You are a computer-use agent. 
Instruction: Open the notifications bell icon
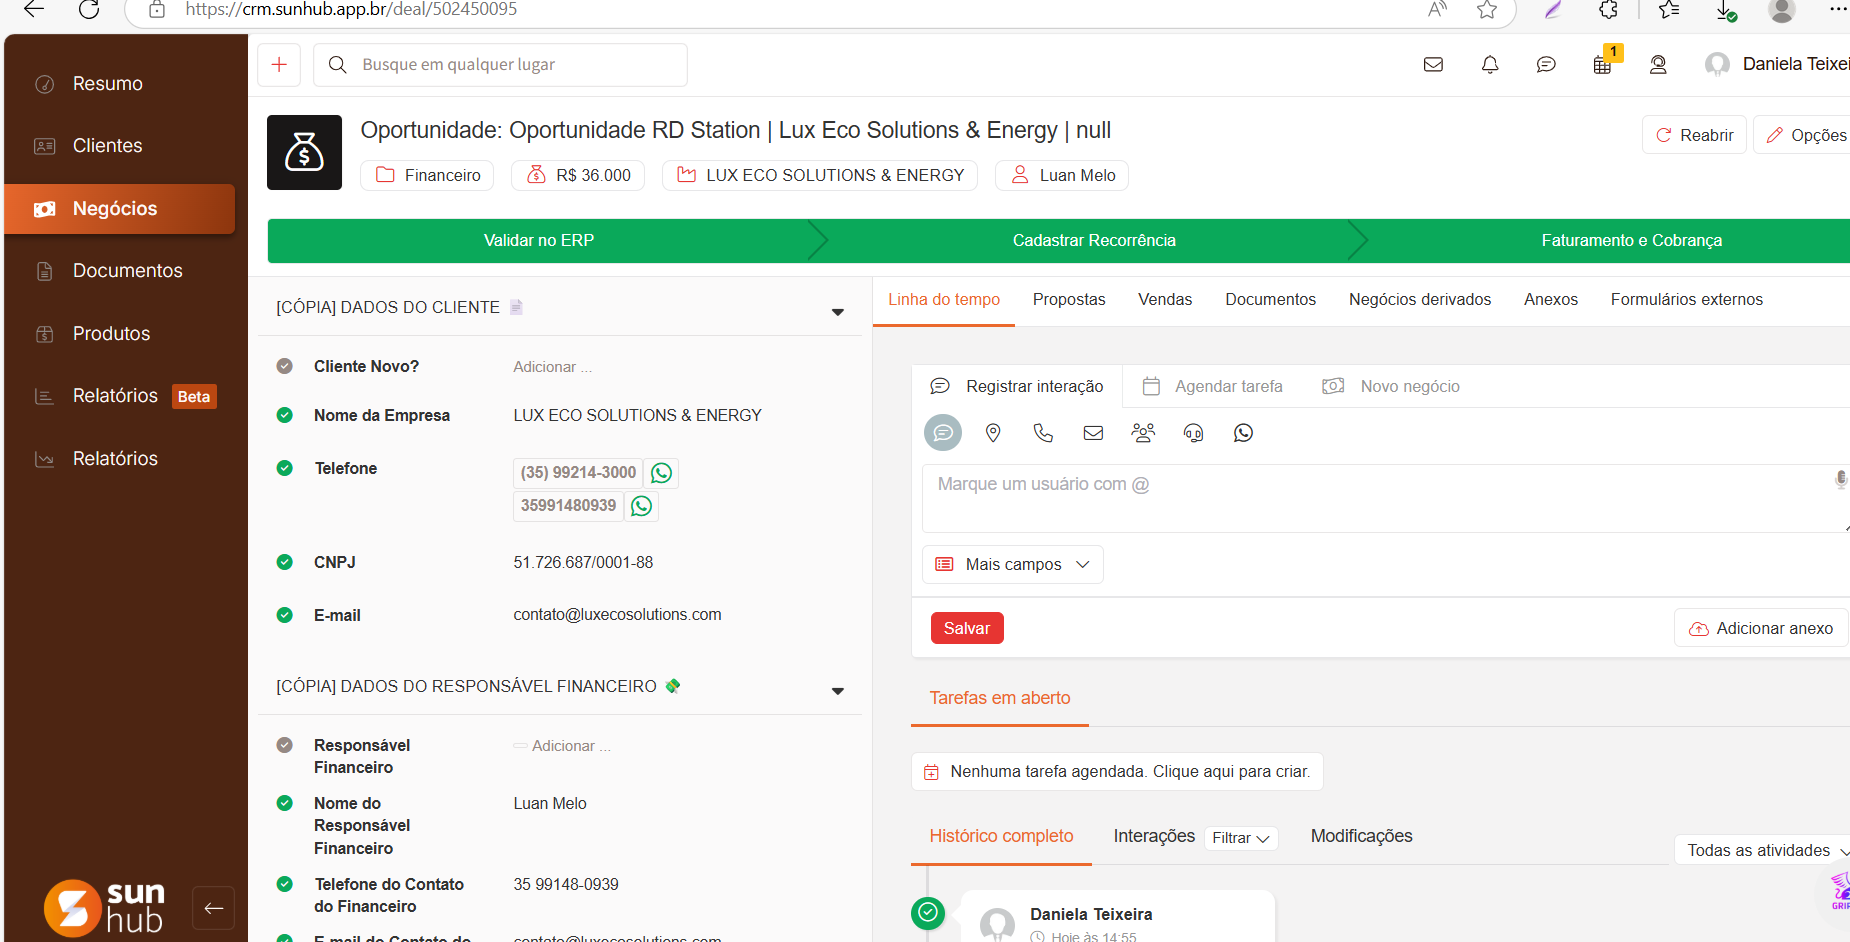pos(1490,65)
